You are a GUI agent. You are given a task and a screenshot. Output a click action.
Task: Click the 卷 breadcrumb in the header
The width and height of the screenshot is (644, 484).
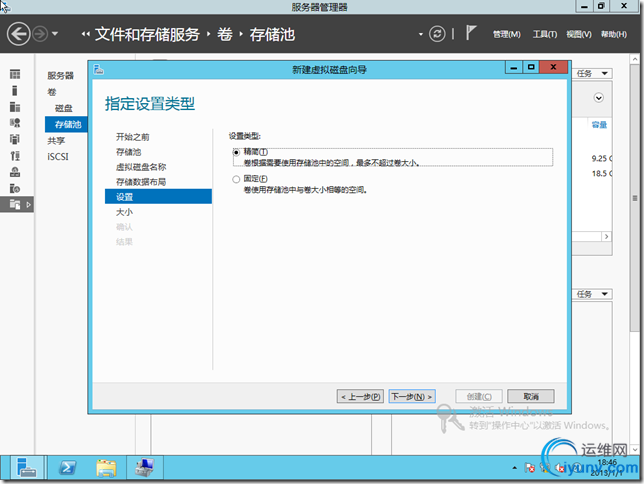225,35
